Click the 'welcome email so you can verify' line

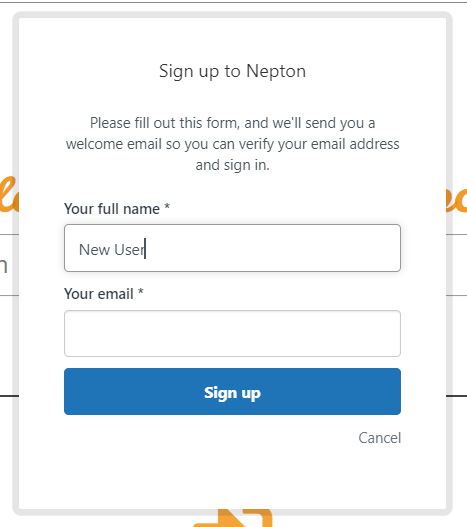[x=232, y=144]
